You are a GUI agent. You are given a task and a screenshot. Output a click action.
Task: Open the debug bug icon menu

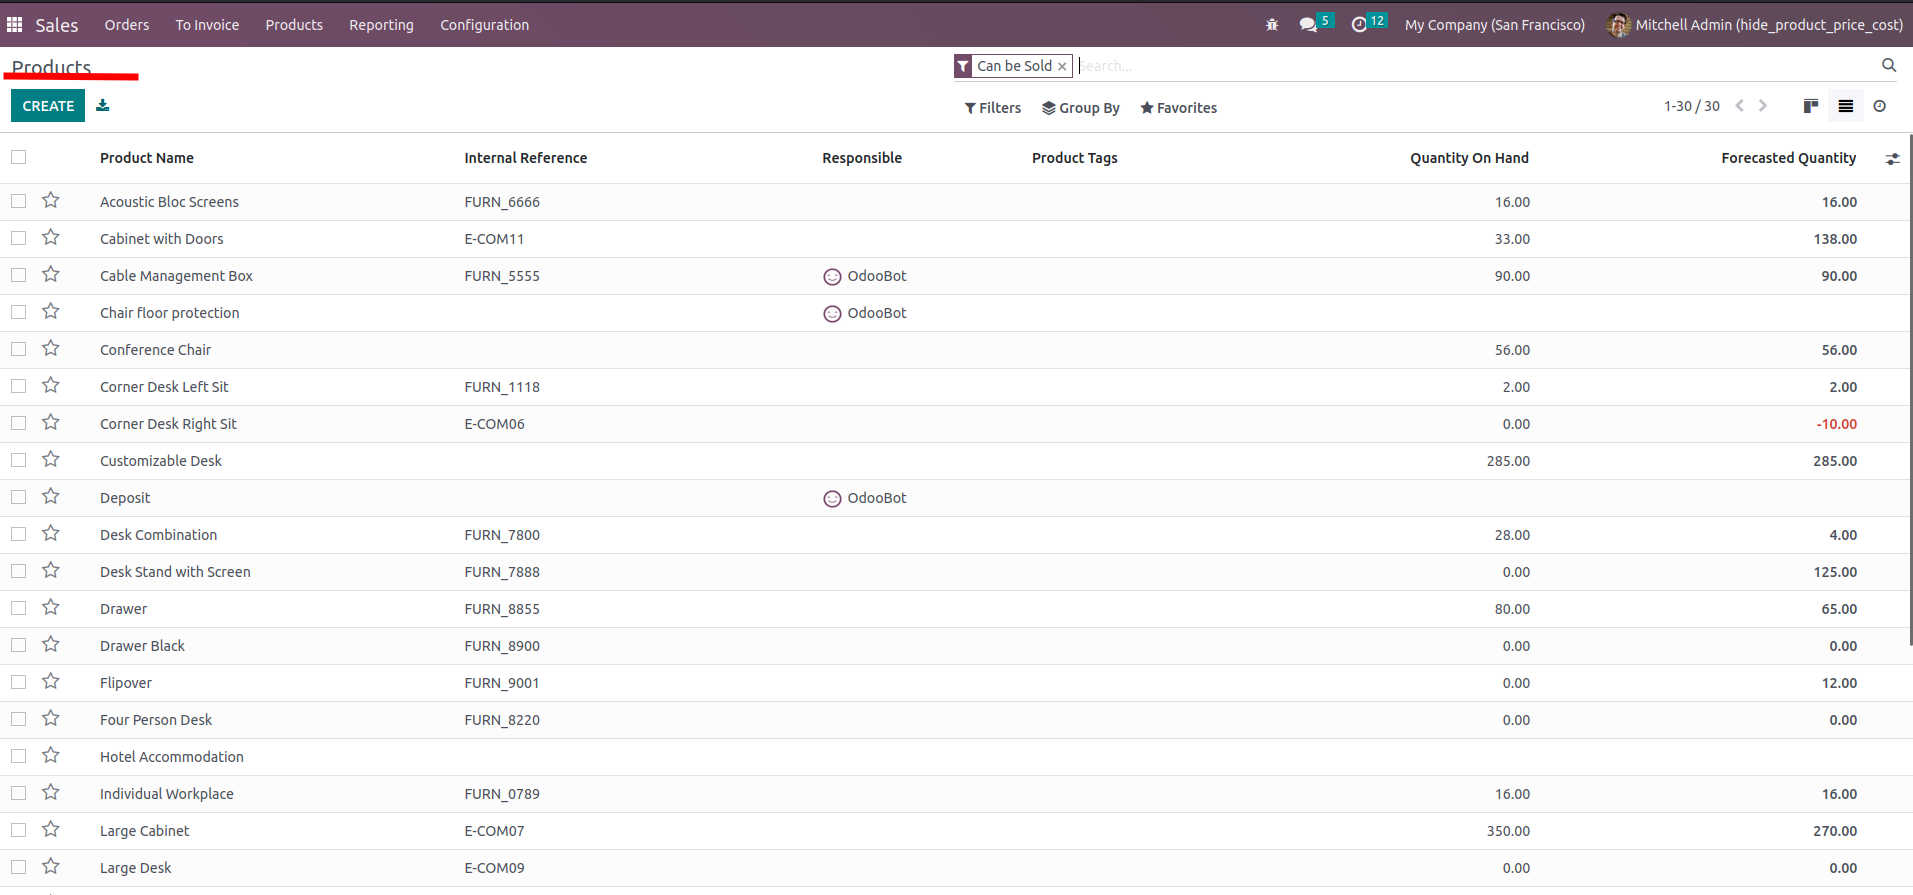click(x=1272, y=25)
